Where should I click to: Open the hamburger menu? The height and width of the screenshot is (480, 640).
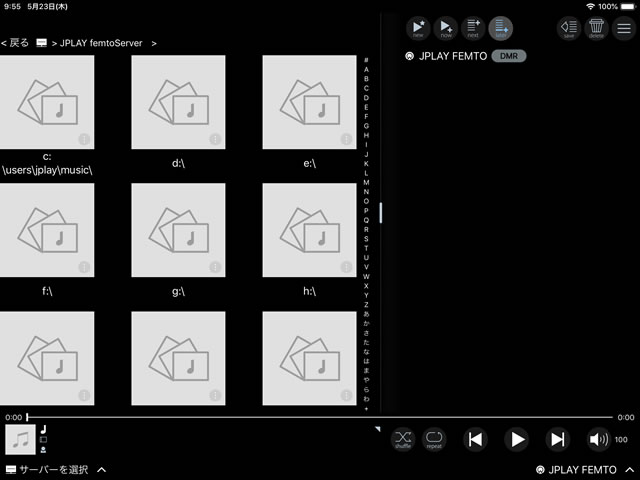[624, 28]
